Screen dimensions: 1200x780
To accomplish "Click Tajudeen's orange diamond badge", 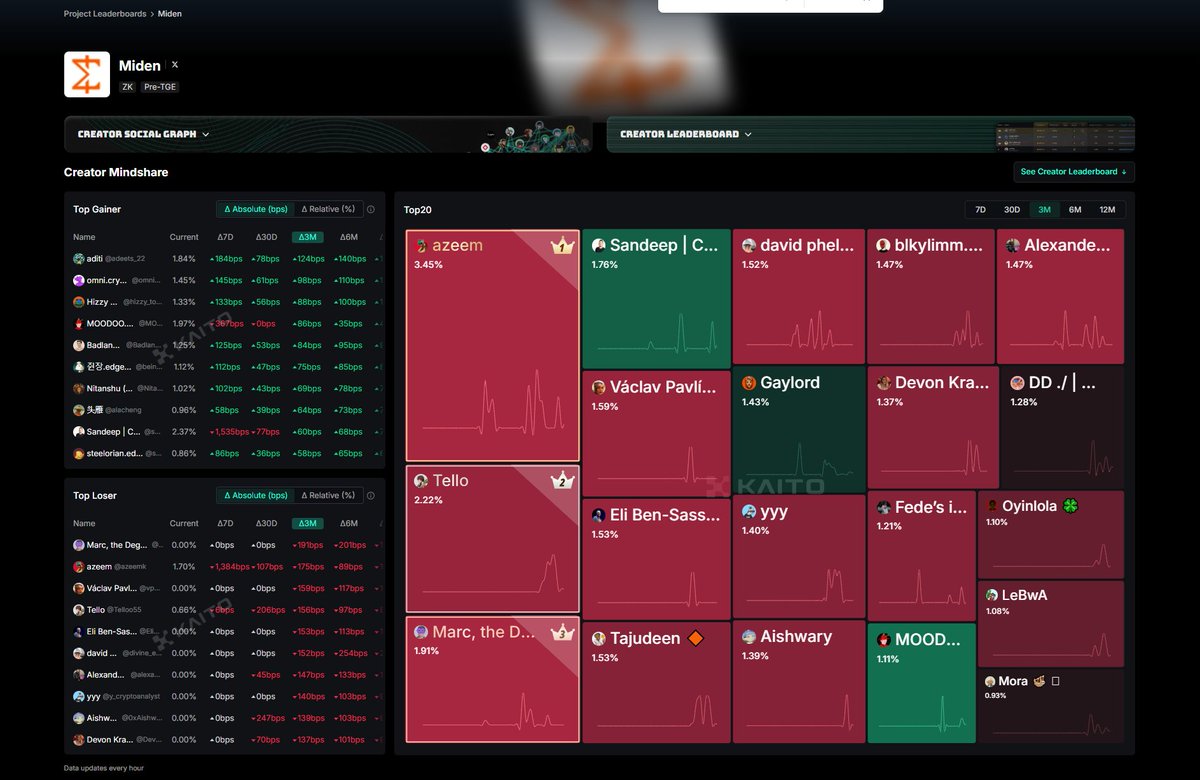I will [695, 638].
